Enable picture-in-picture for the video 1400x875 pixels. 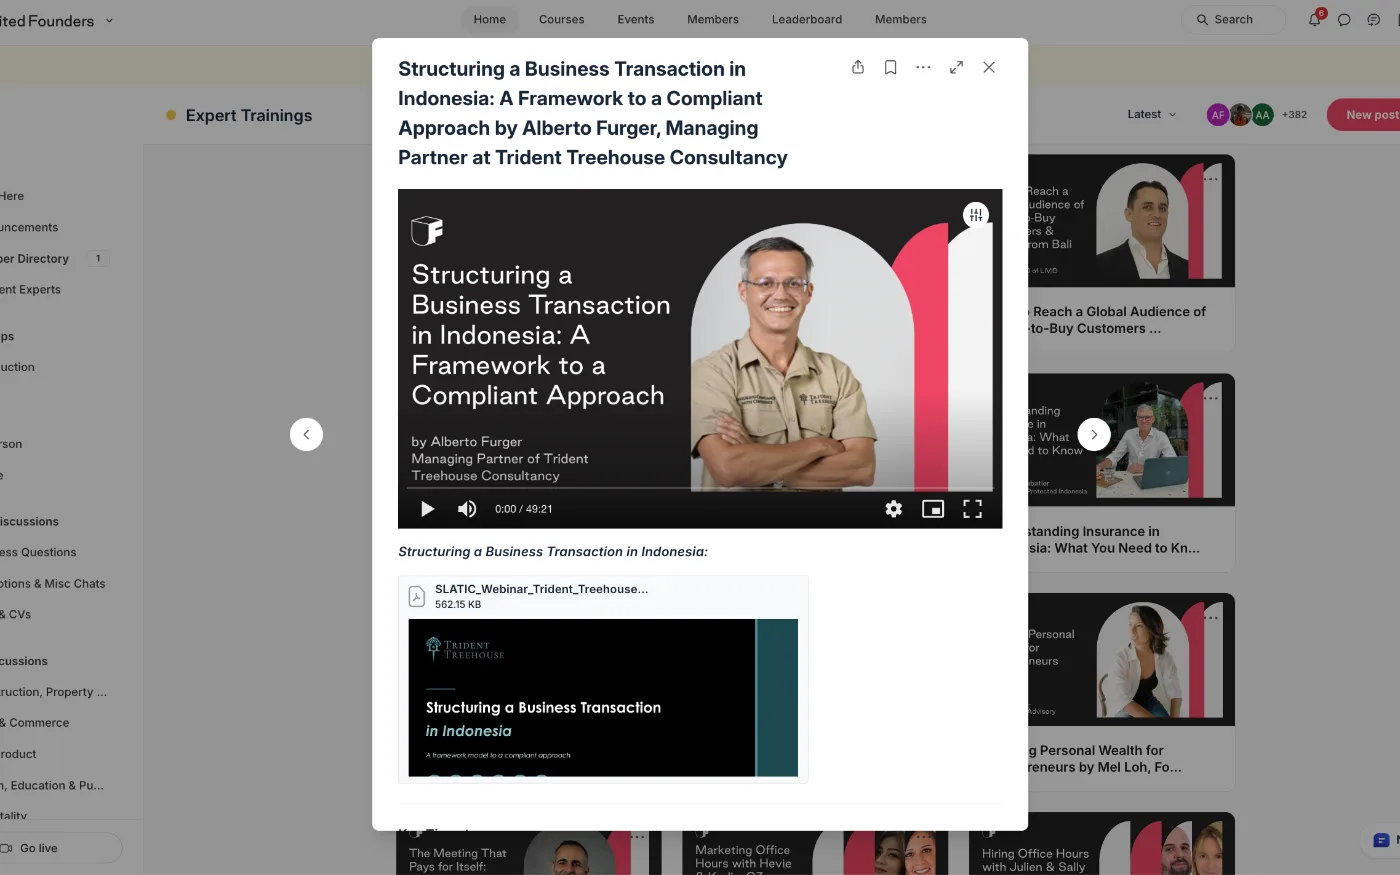point(933,509)
